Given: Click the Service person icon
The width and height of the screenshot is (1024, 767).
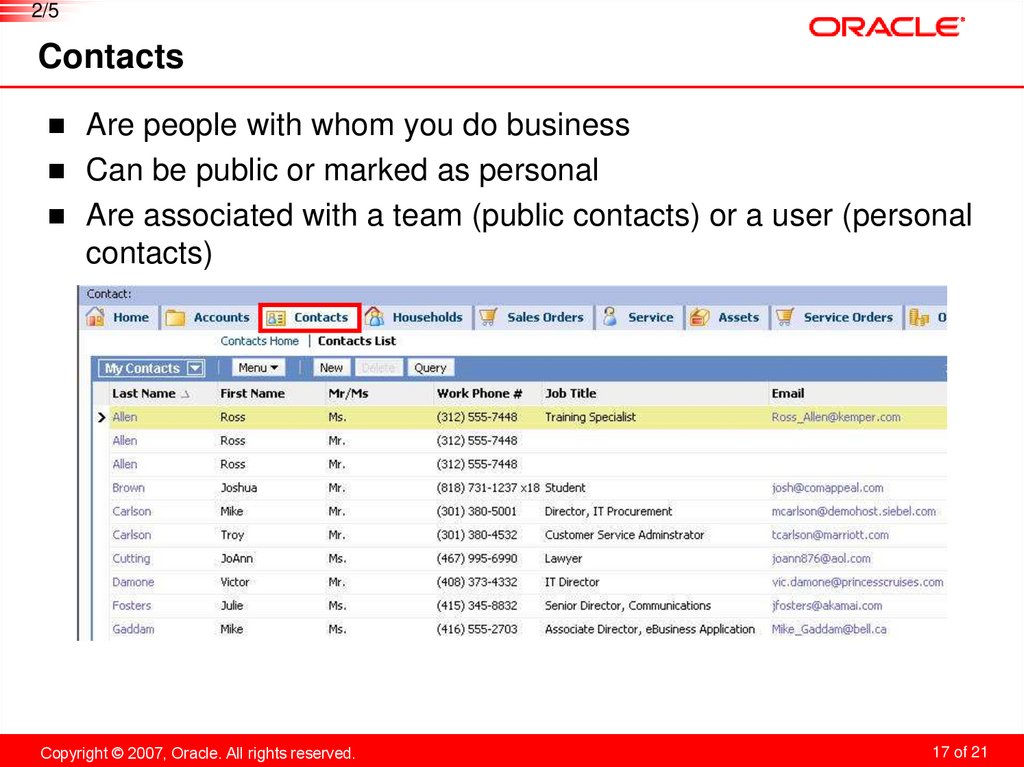Looking at the screenshot, I should click(x=610, y=317).
